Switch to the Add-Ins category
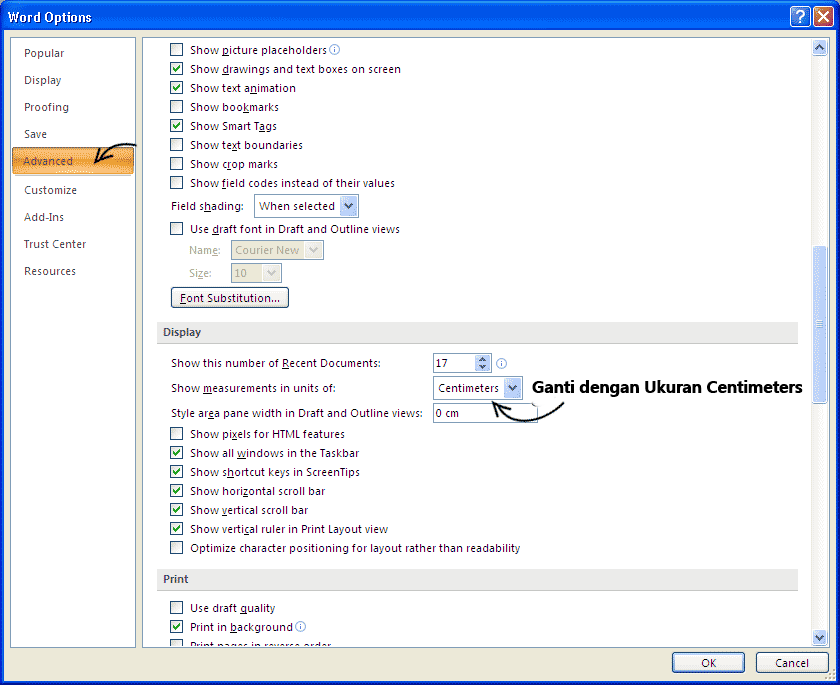840x685 pixels. (73, 217)
